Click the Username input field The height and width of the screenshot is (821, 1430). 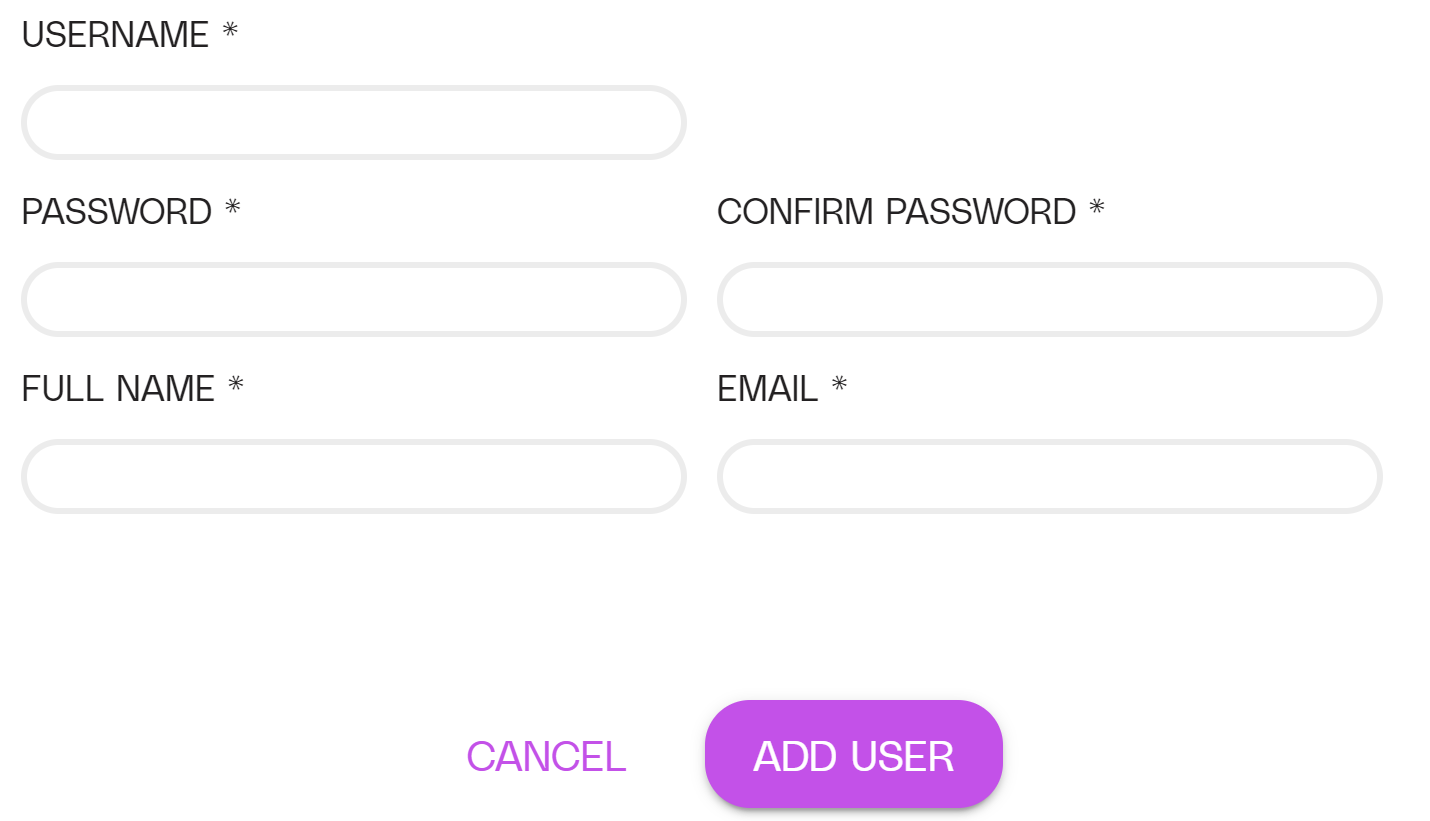[x=353, y=123]
